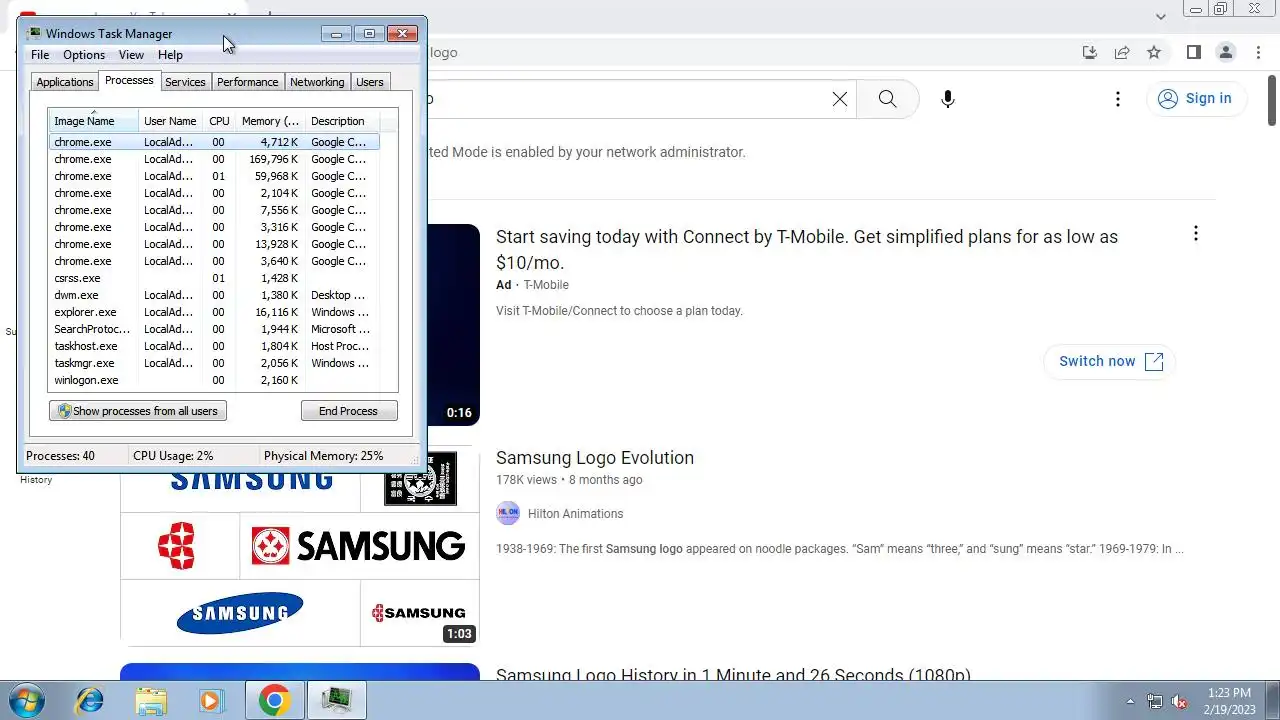Select the taskhost.exe process row
This screenshot has height=720, width=1280.
pos(214,346)
